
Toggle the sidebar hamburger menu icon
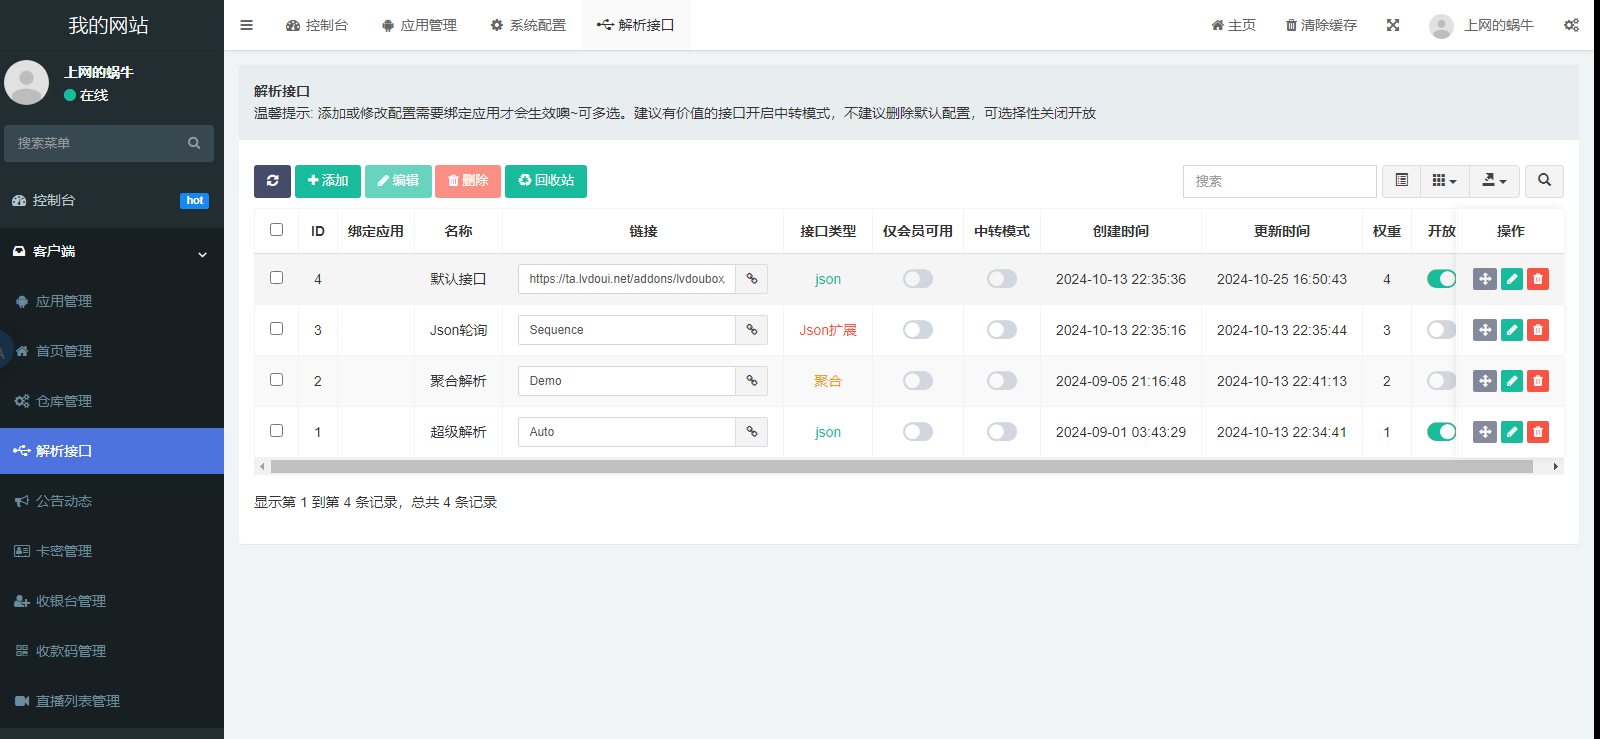click(246, 25)
